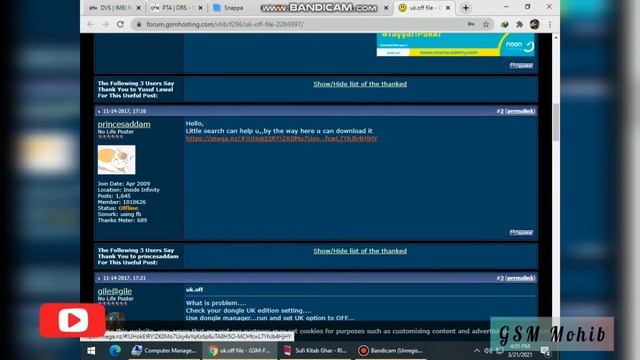This screenshot has width=640, height=360.
Task: Quote princesaddam's post
Action: 521,232
